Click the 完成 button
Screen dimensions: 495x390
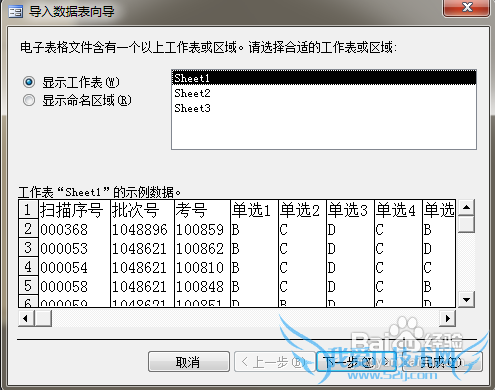point(442,361)
